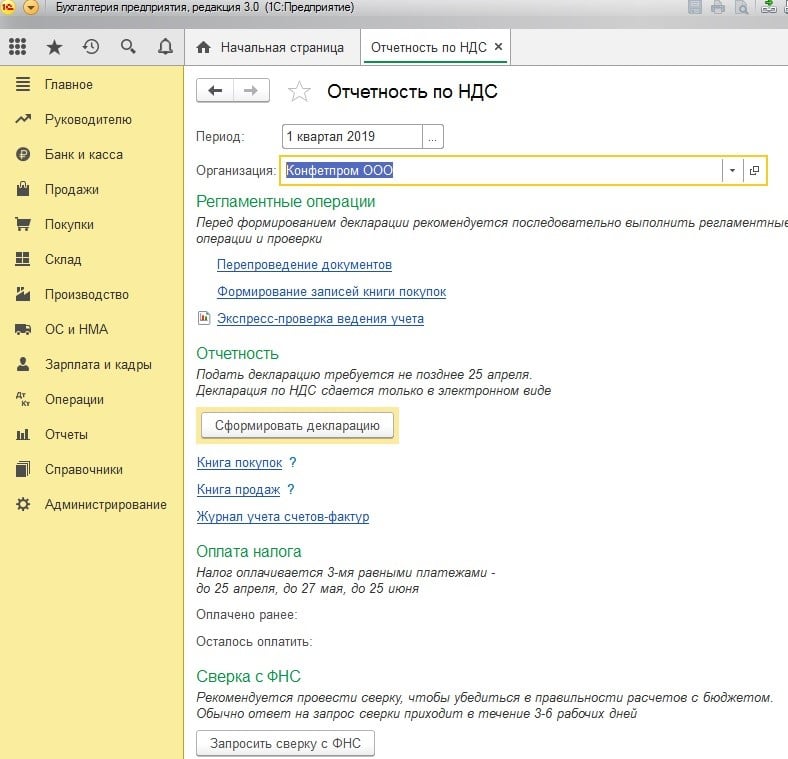Add this page to favorites star

[298, 92]
